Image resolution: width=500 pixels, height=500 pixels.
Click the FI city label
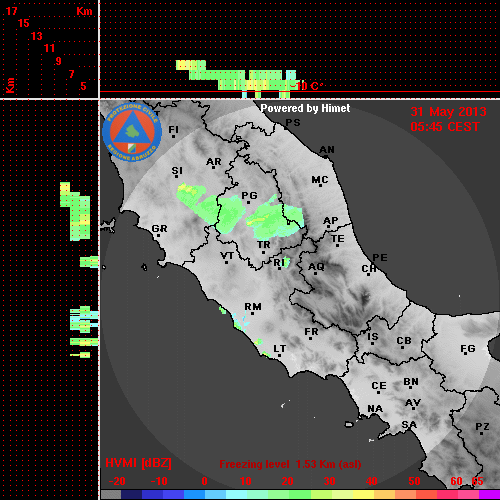[173, 129]
